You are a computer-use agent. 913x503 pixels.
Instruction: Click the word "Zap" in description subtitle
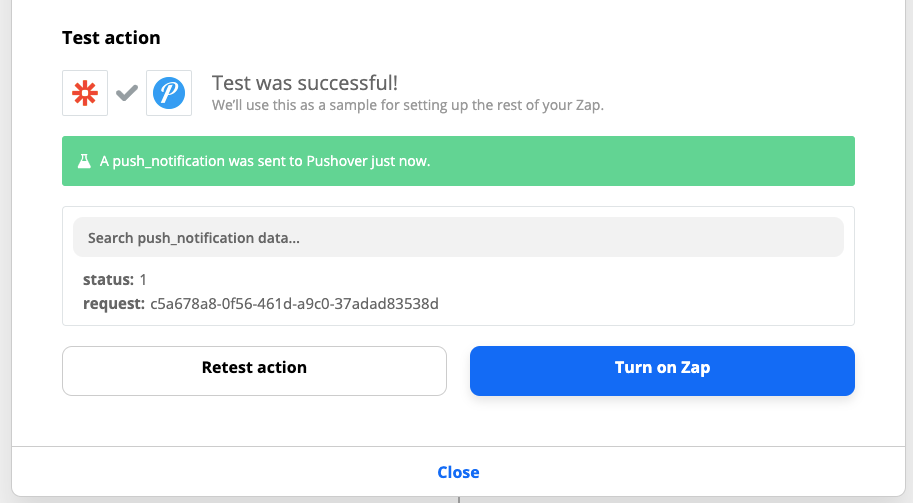point(589,104)
